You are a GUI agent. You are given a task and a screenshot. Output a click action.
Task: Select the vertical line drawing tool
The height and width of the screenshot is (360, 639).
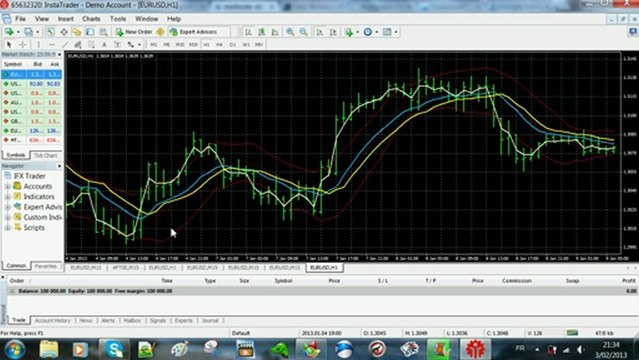[39, 44]
